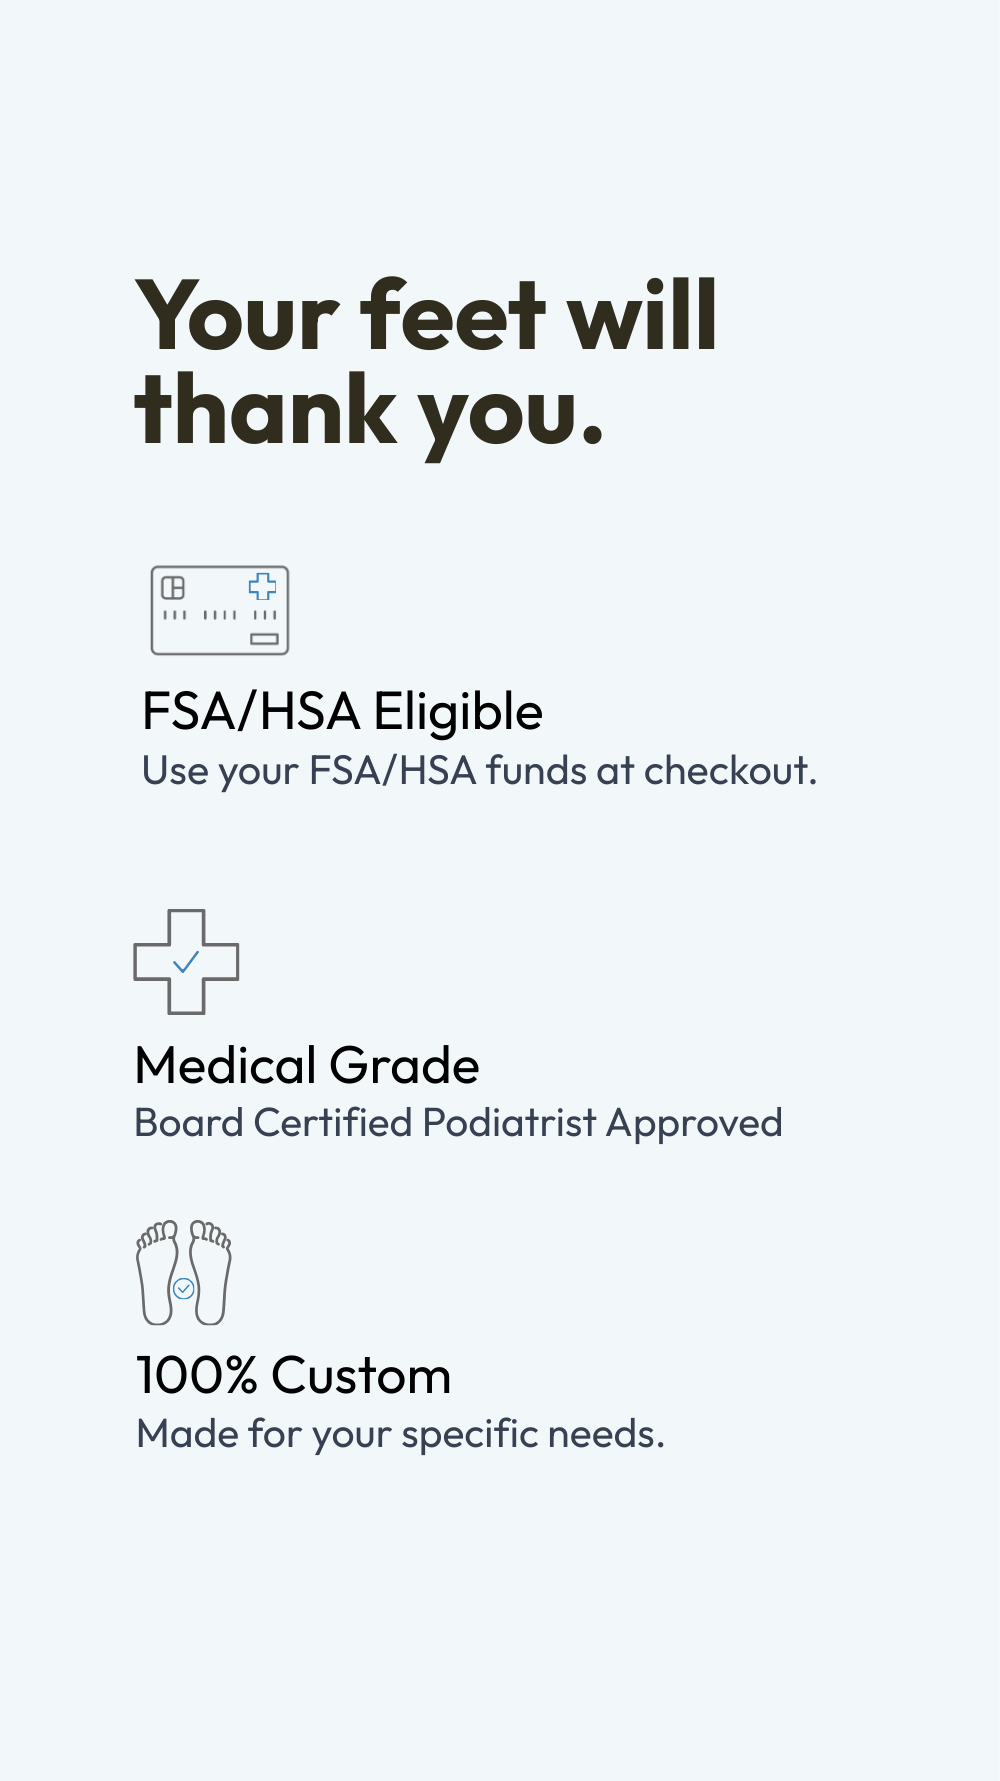Click the right foot outline icon
This screenshot has height=1781, width=1000.
pos(210,1272)
